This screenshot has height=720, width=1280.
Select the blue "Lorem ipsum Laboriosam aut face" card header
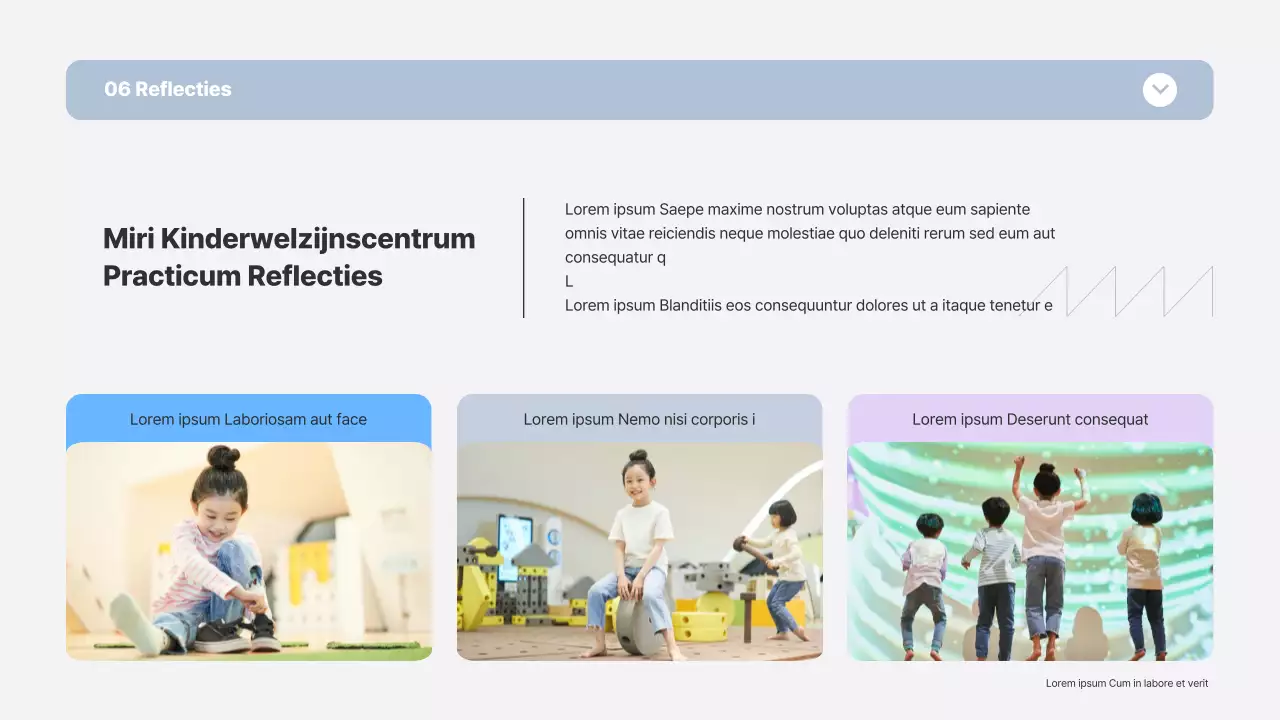pos(248,419)
